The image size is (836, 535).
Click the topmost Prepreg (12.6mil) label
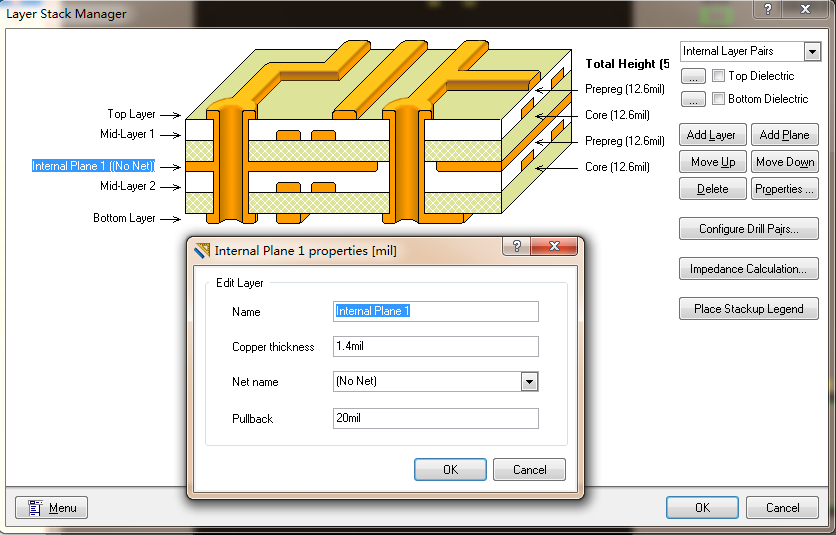(624, 89)
